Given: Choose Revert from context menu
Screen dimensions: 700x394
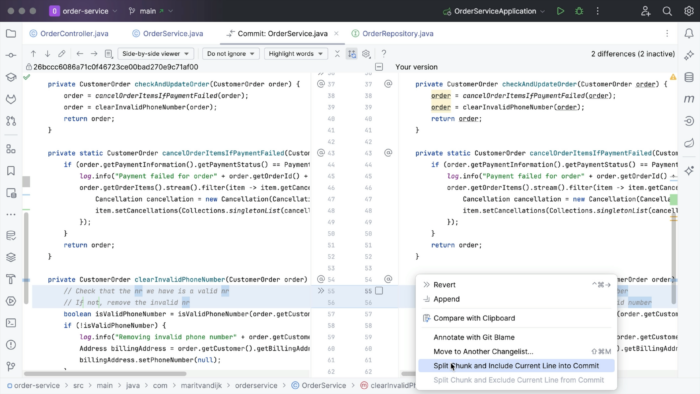Looking at the screenshot, I should [517, 285].
